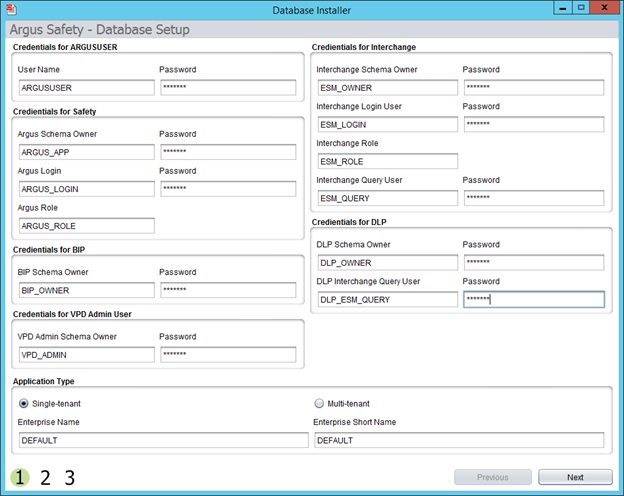Click the Interchange Login User password field
The height and width of the screenshot is (496, 624).
point(534,125)
